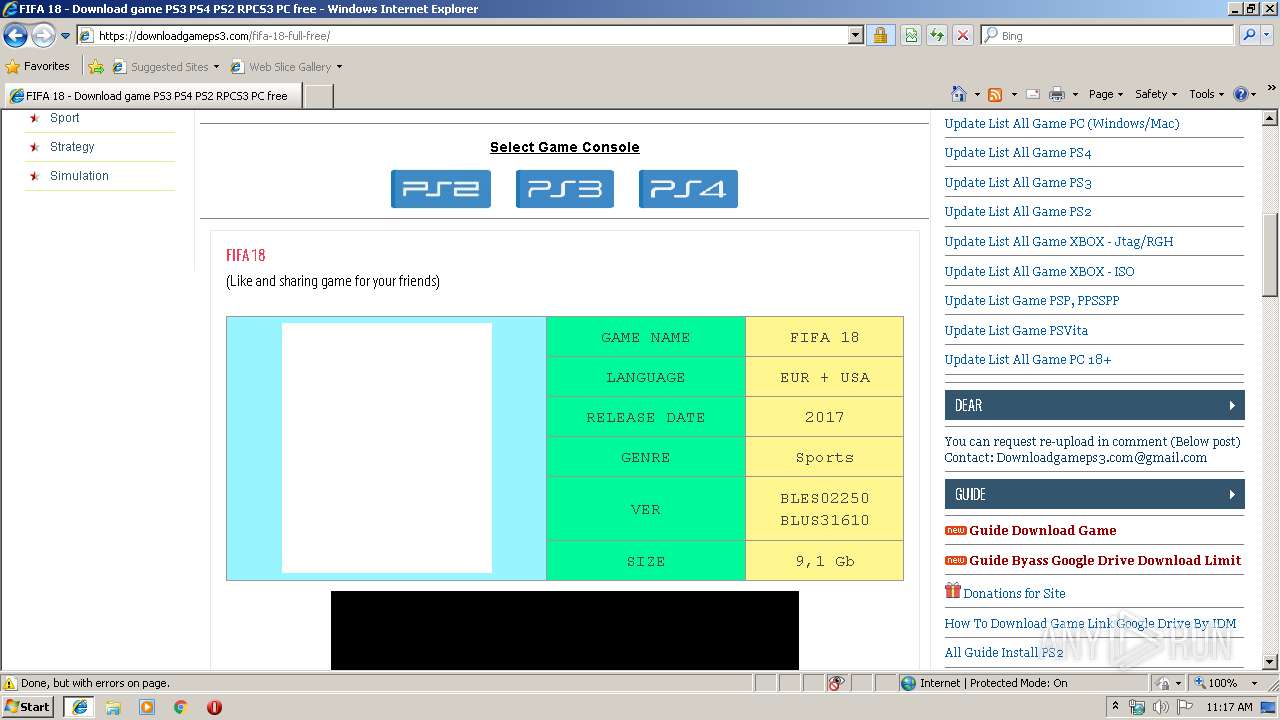Select the PS2 console button
Screen dimensions: 1280x720
(x=441, y=189)
